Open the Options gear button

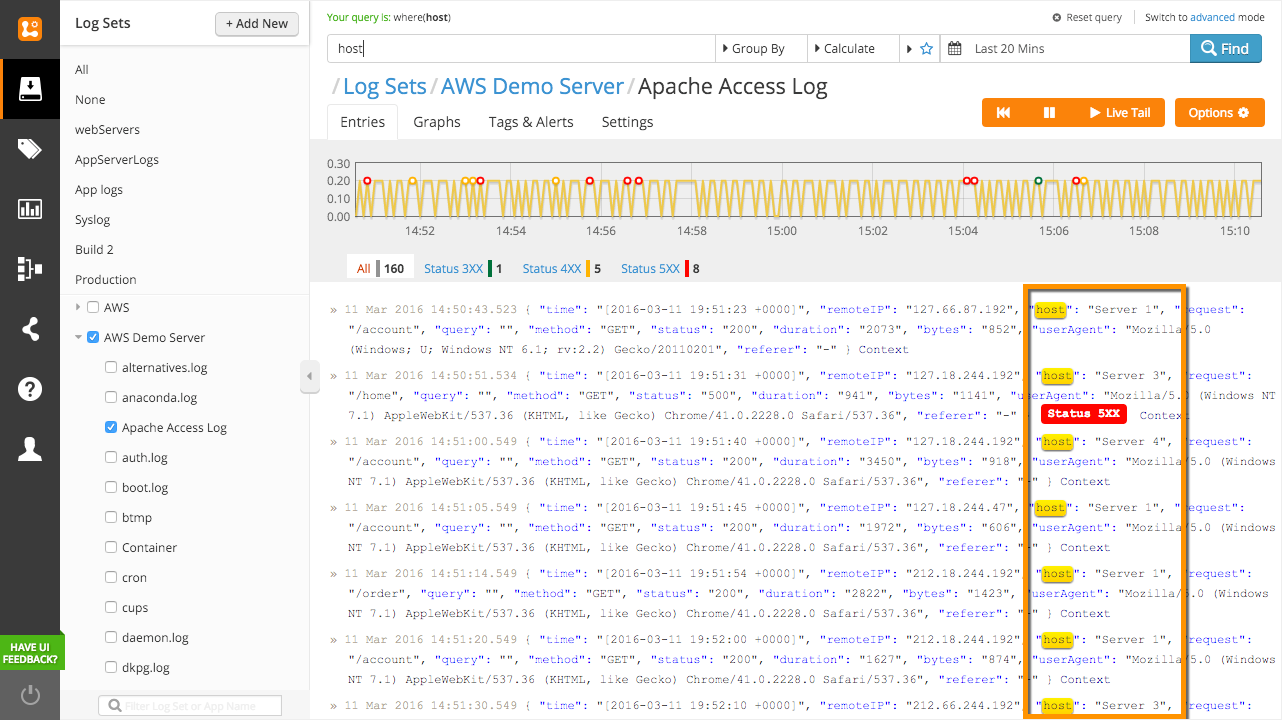[x=1219, y=113]
